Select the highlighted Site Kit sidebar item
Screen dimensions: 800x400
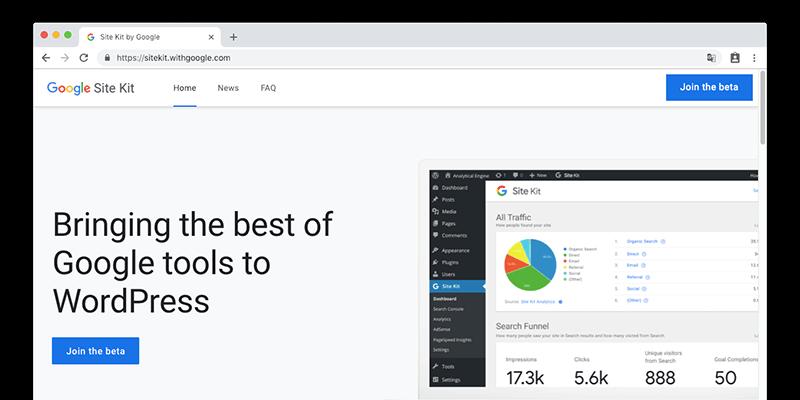click(458, 286)
